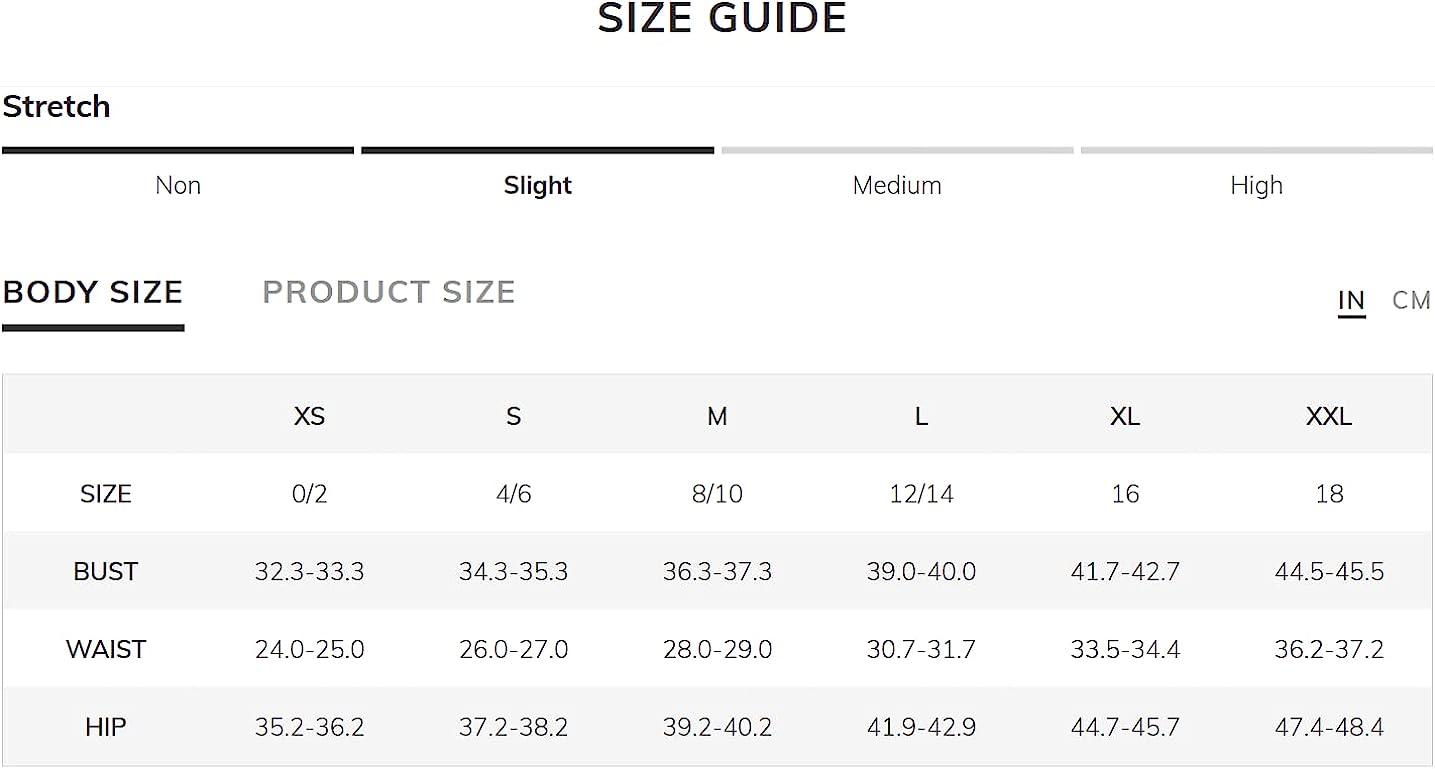
Task: Click the XXL column header
Action: click(x=1329, y=416)
